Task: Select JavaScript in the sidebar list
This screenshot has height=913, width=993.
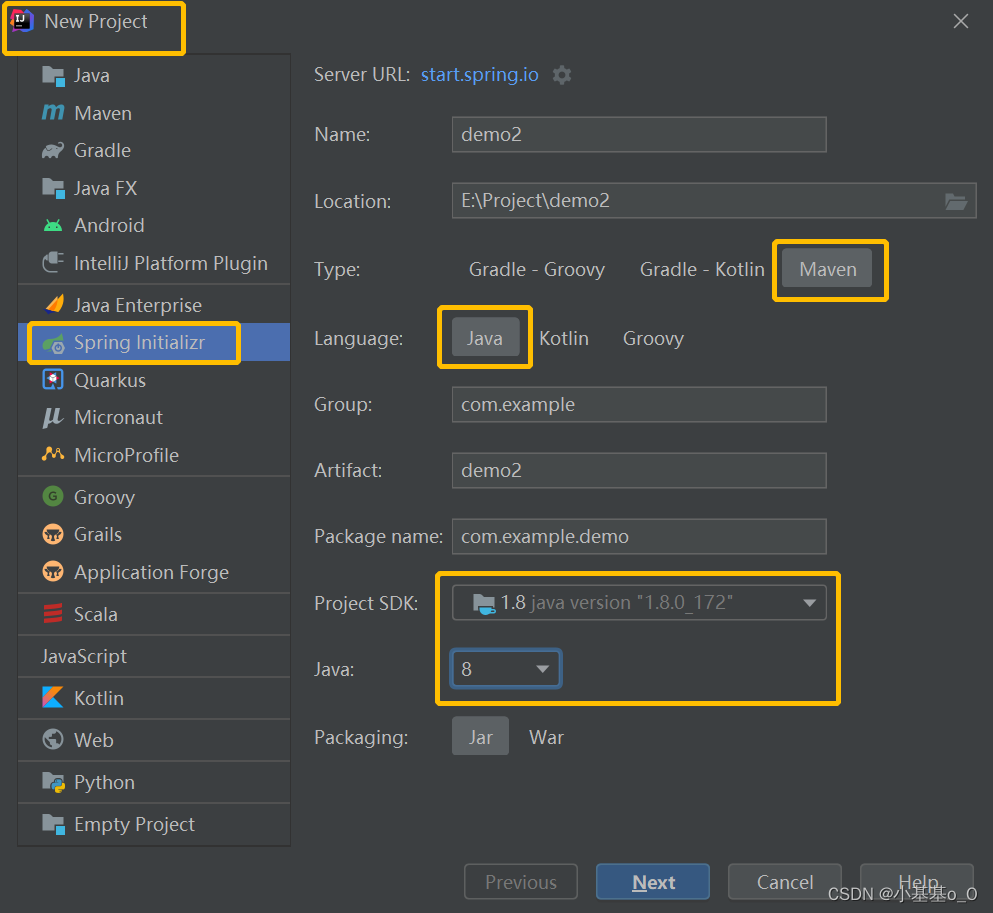Action: (x=154, y=656)
